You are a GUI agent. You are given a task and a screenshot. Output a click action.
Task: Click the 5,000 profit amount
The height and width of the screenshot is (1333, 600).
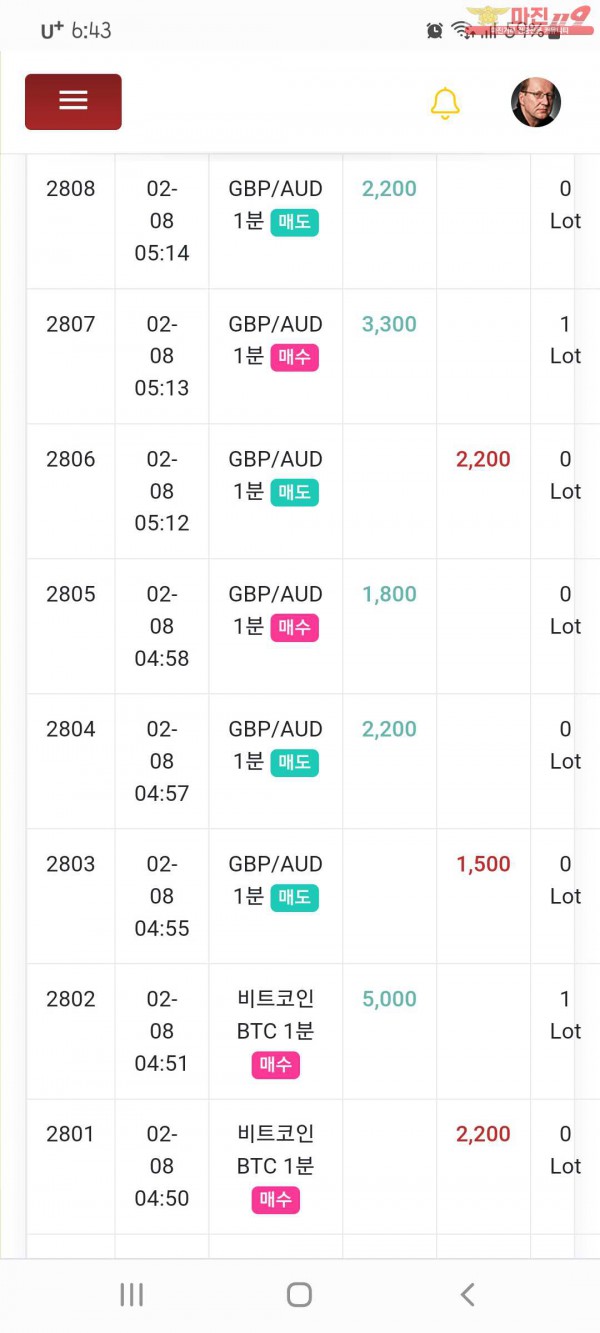coord(389,999)
